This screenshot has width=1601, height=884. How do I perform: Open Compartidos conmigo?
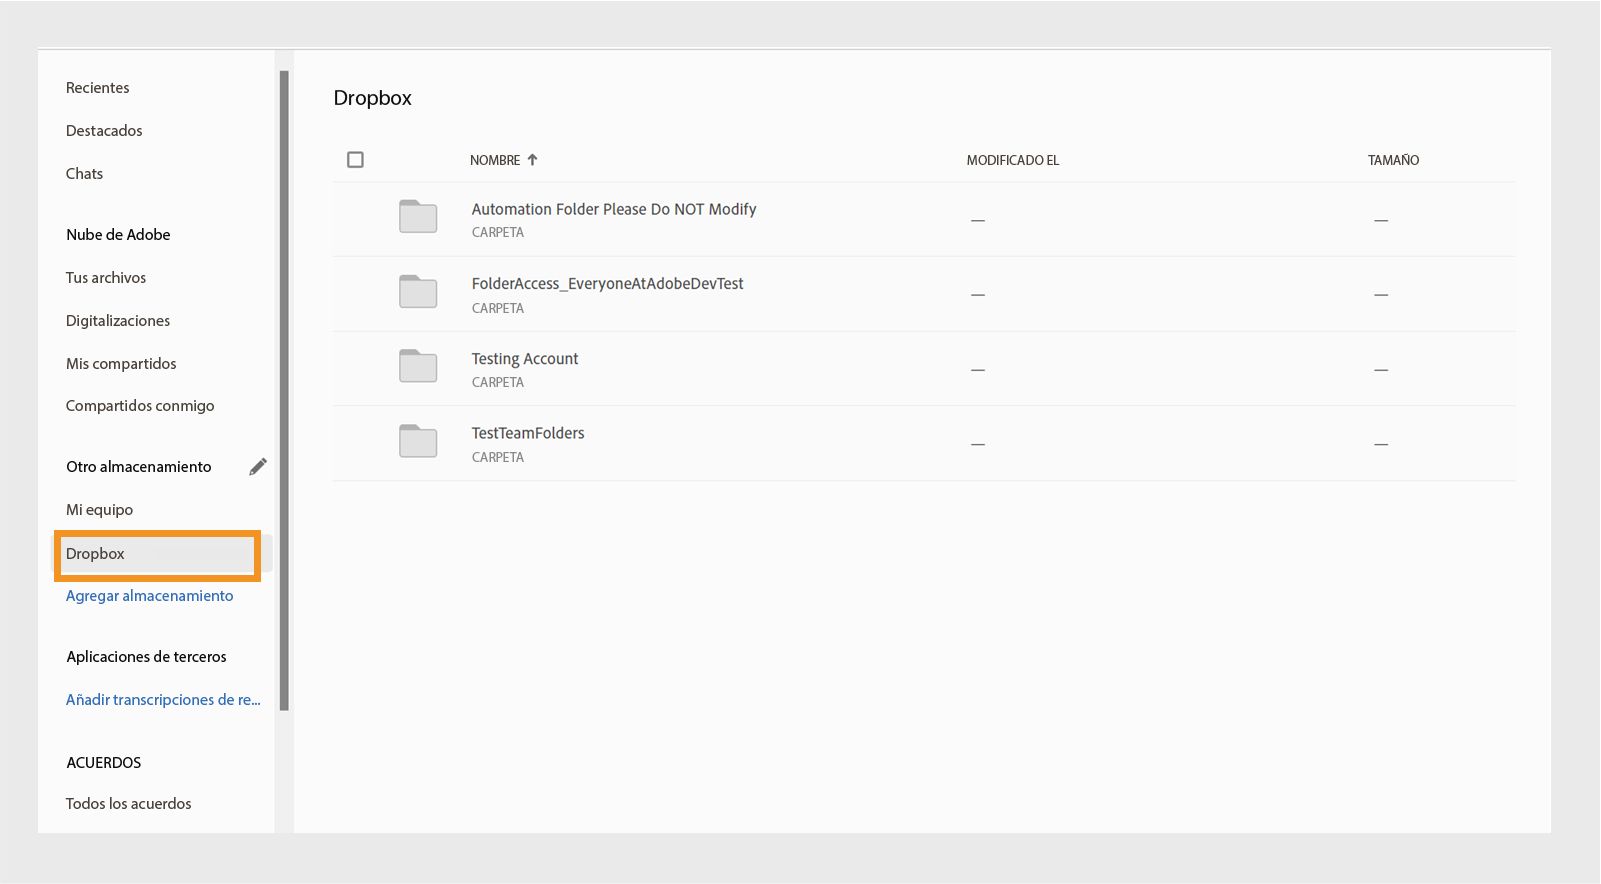(140, 406)
